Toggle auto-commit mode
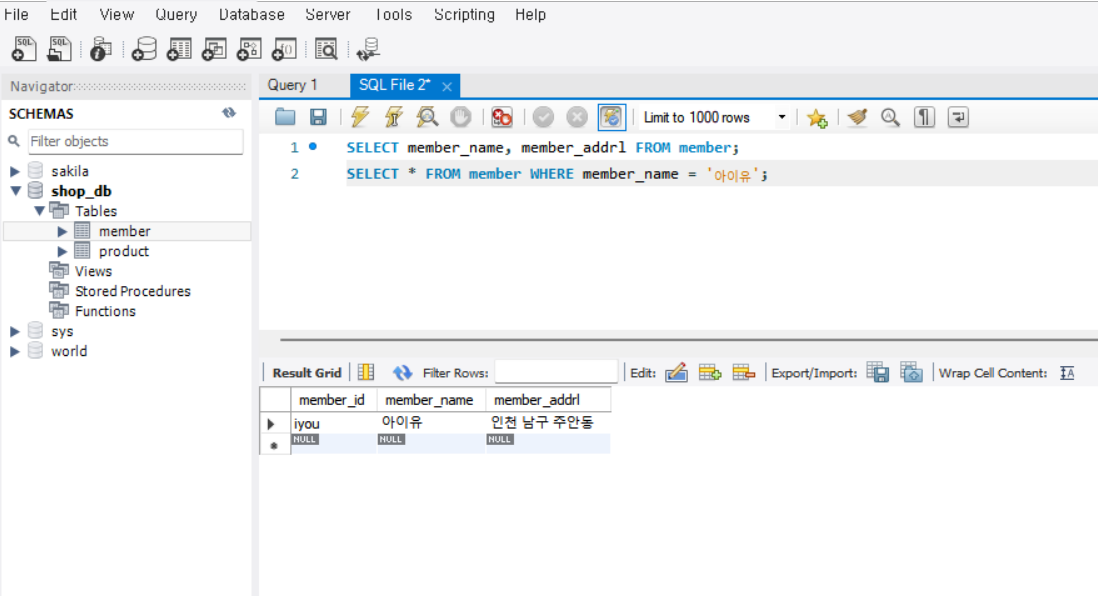 (x=611, y=117)
